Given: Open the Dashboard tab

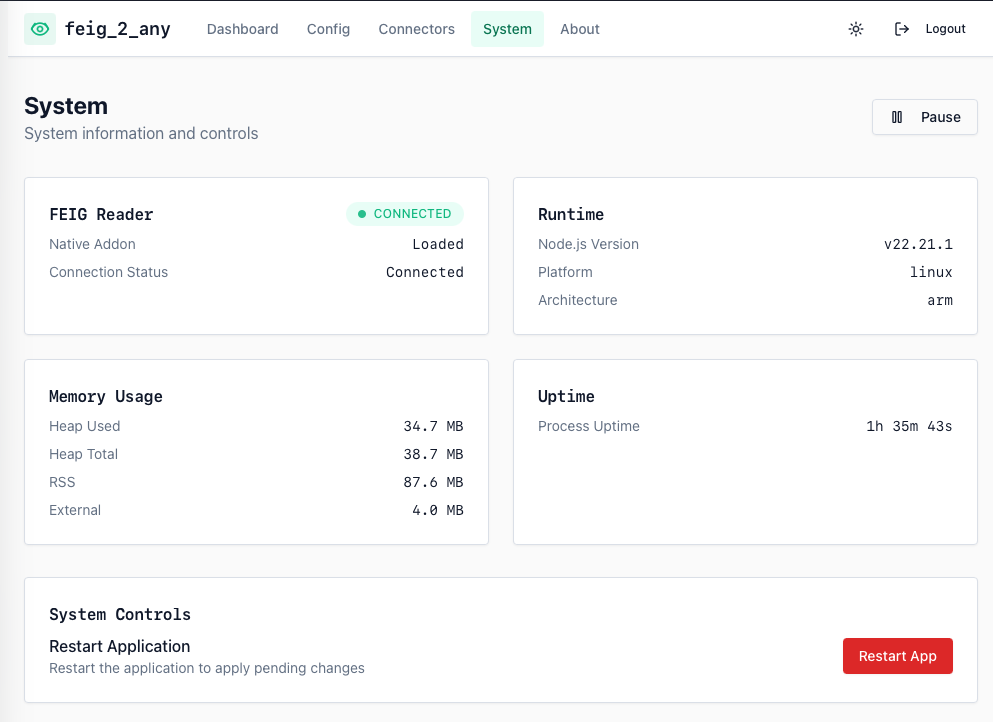Looking at the screenshot, I should tap(242, 29).
